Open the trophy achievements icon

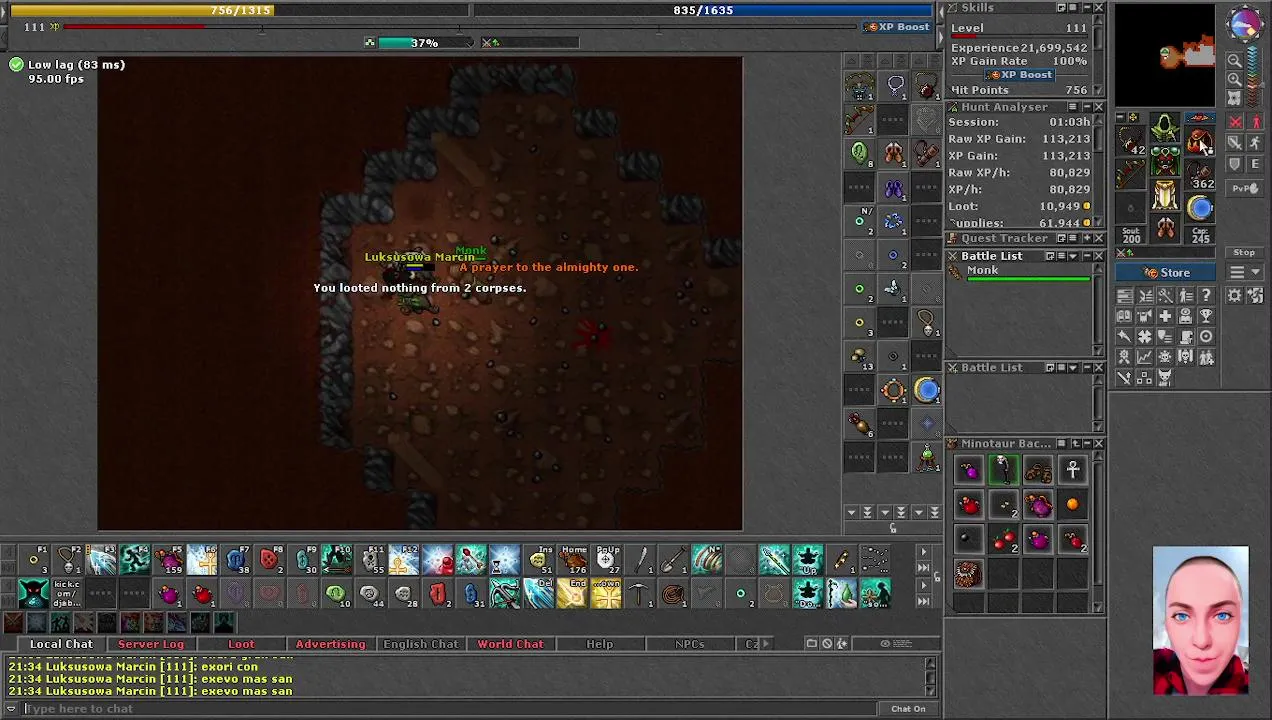pyautogui.click(x=1206, y=316)
